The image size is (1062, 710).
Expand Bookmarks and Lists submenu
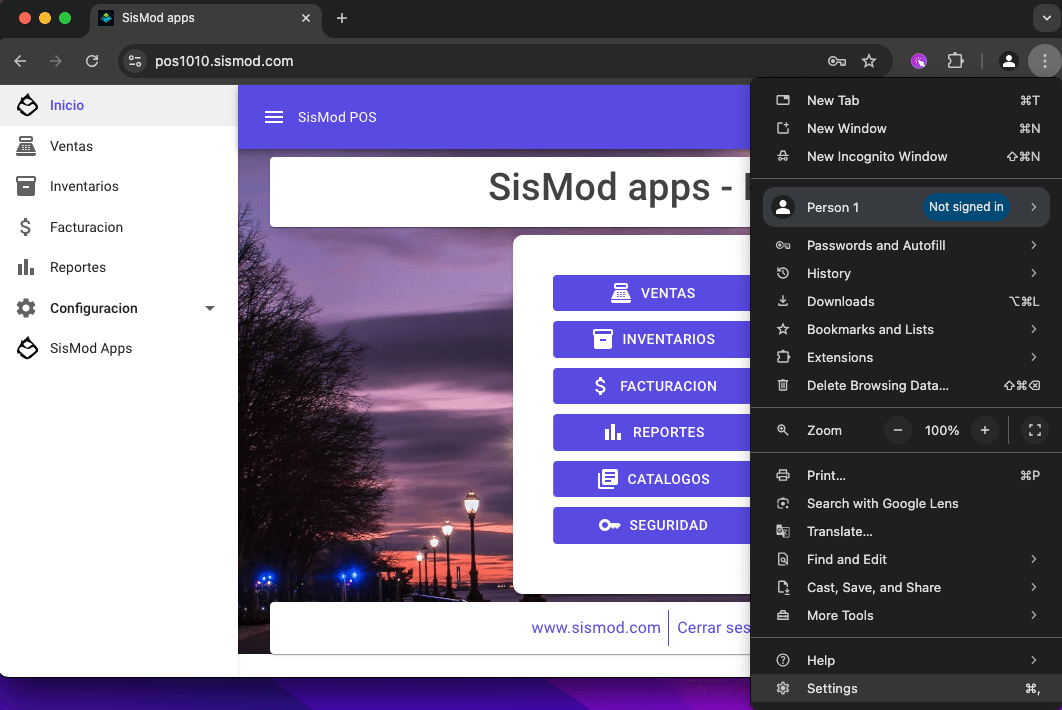(1034, 329)
